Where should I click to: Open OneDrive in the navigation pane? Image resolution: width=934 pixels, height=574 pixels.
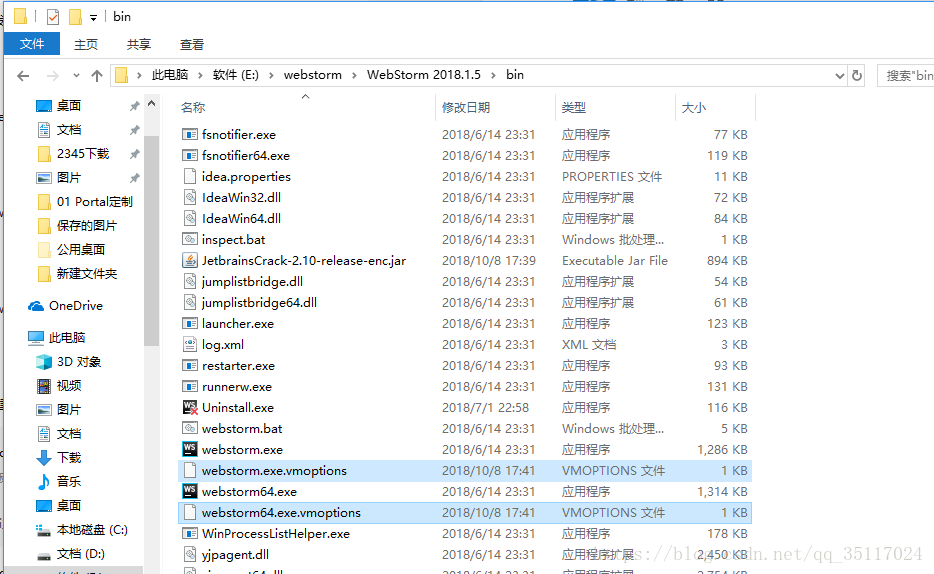click(76, 306)
